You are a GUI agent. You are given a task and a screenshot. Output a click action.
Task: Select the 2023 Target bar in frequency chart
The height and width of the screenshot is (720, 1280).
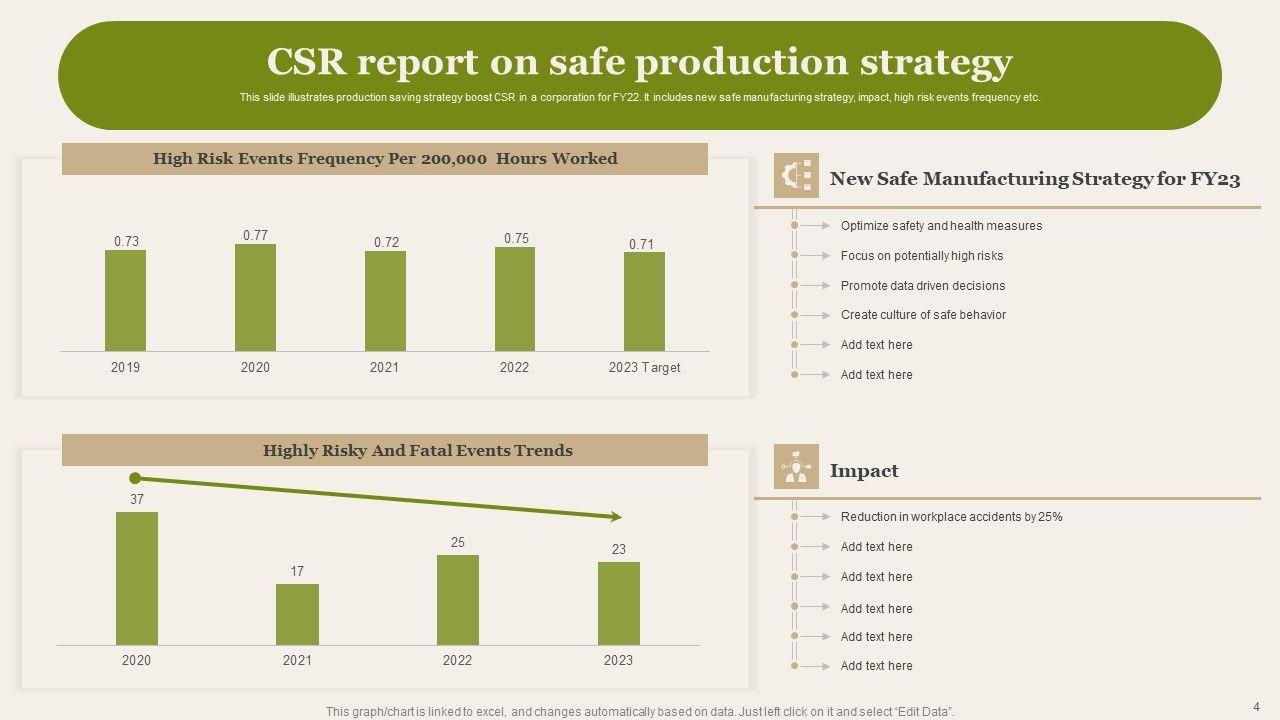(644, 301)
